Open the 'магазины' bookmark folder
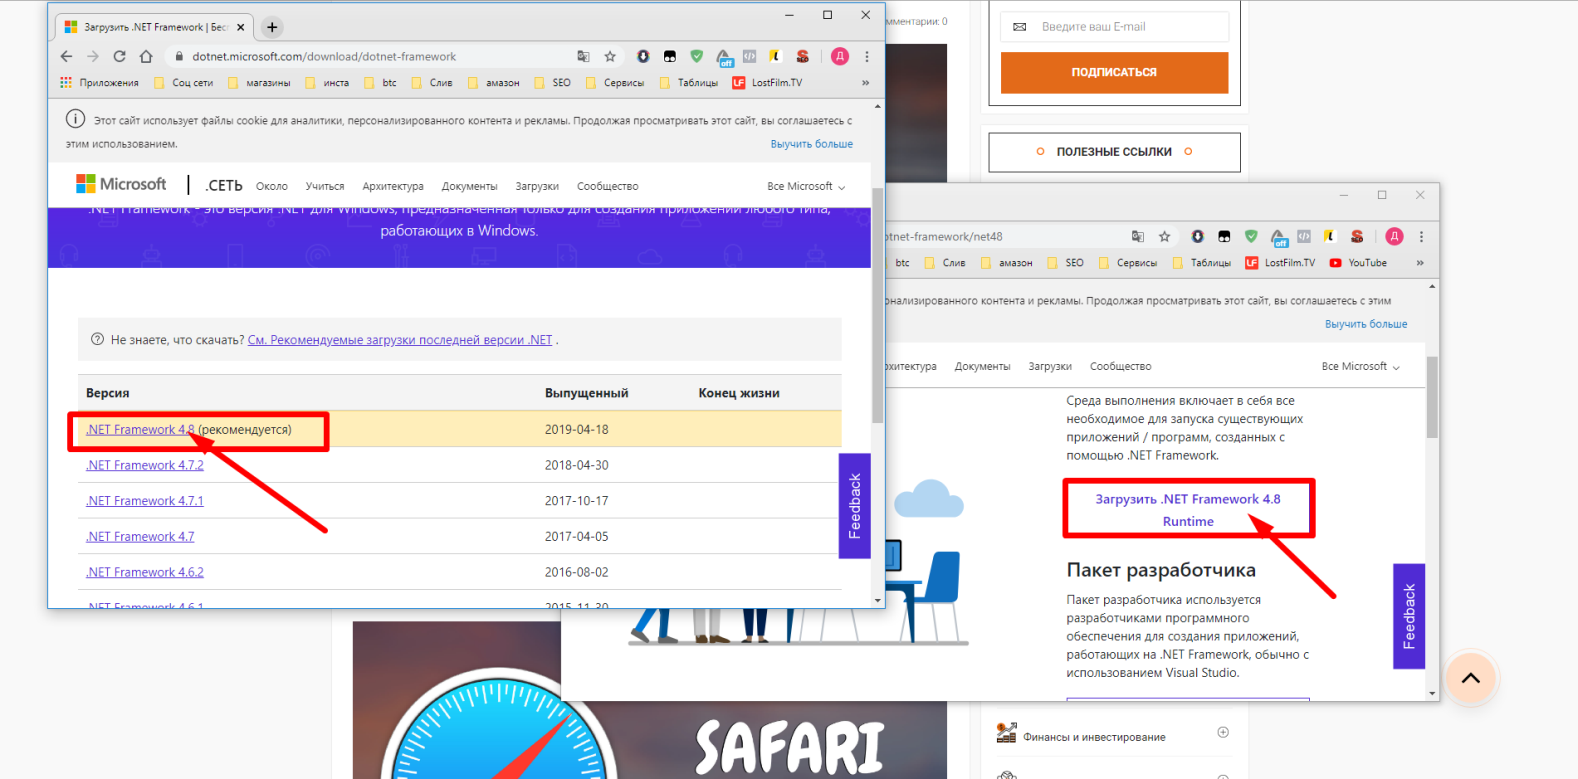The height and width of the screenshot is (779, 1578). pos(259,83)
